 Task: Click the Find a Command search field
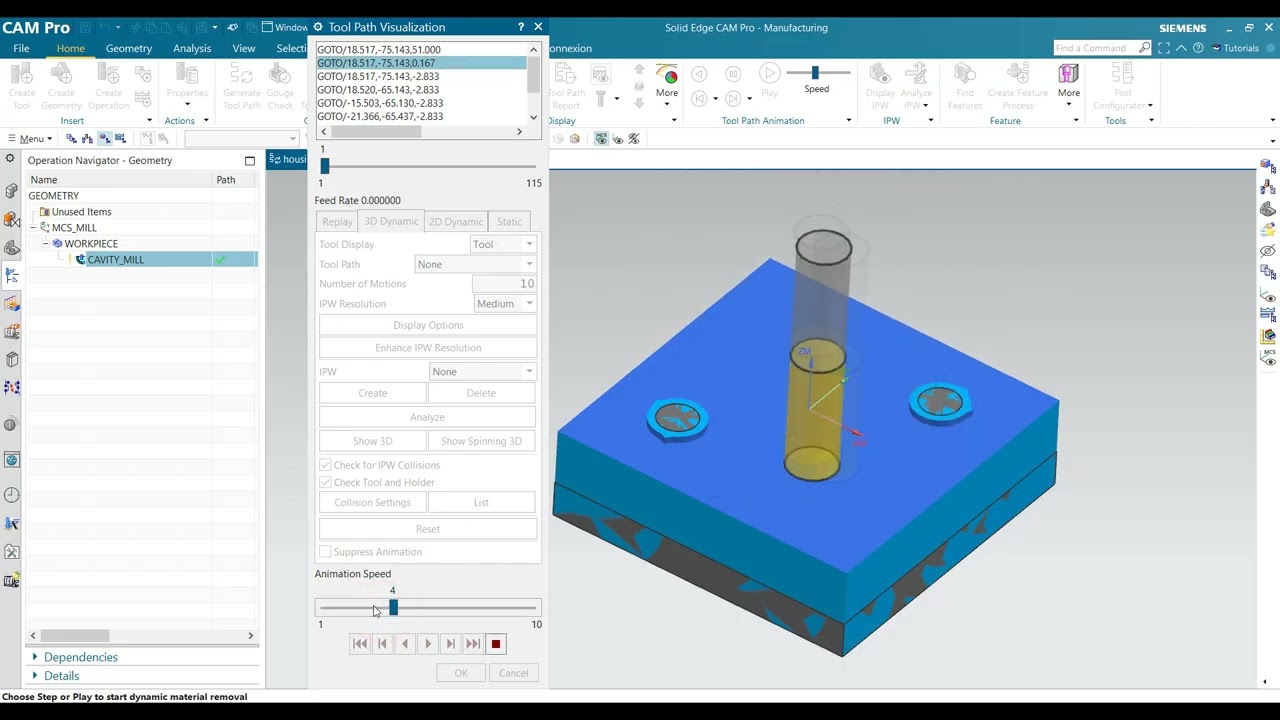(1096, 48)
